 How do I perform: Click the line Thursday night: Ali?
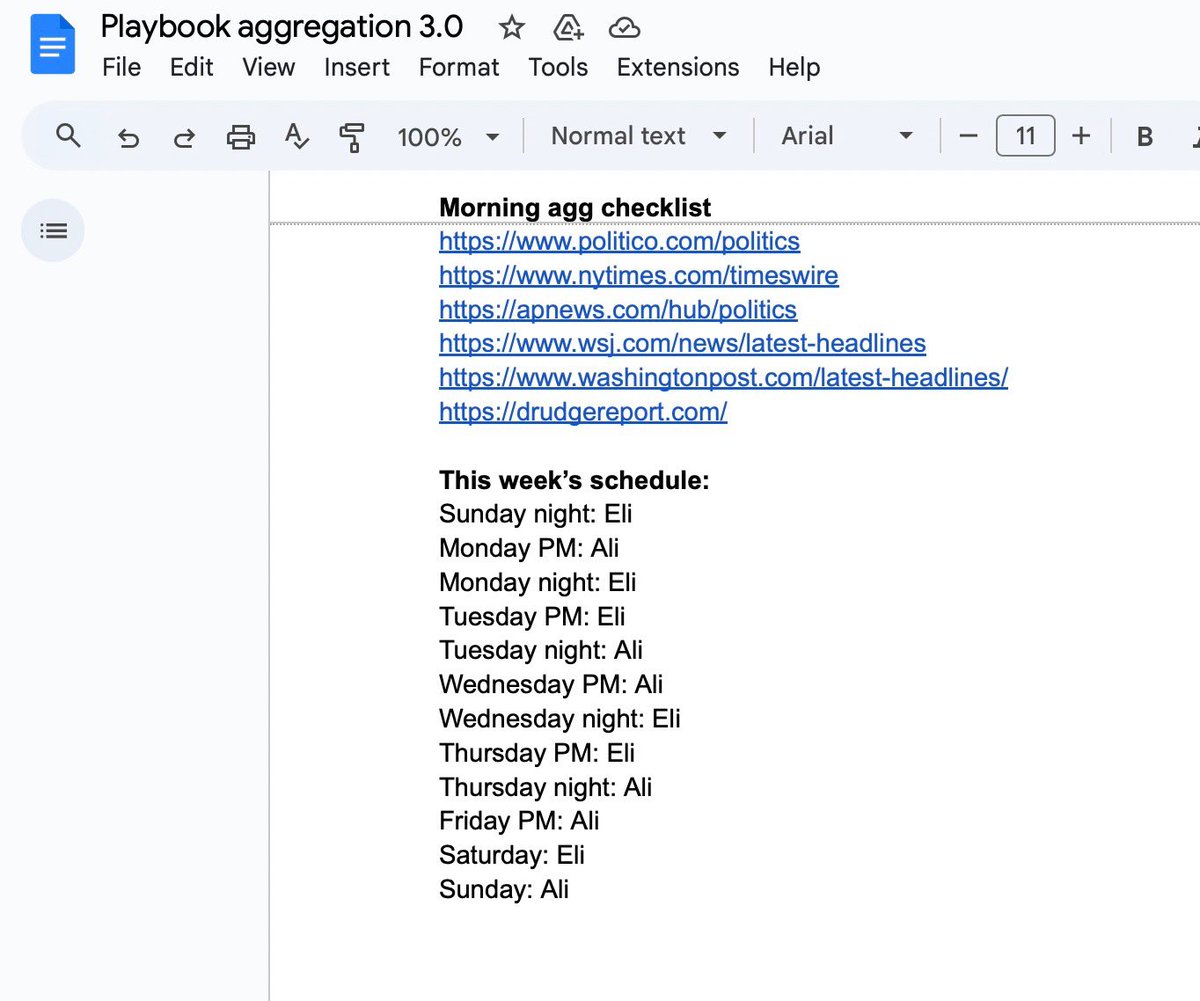click(546, 786)
